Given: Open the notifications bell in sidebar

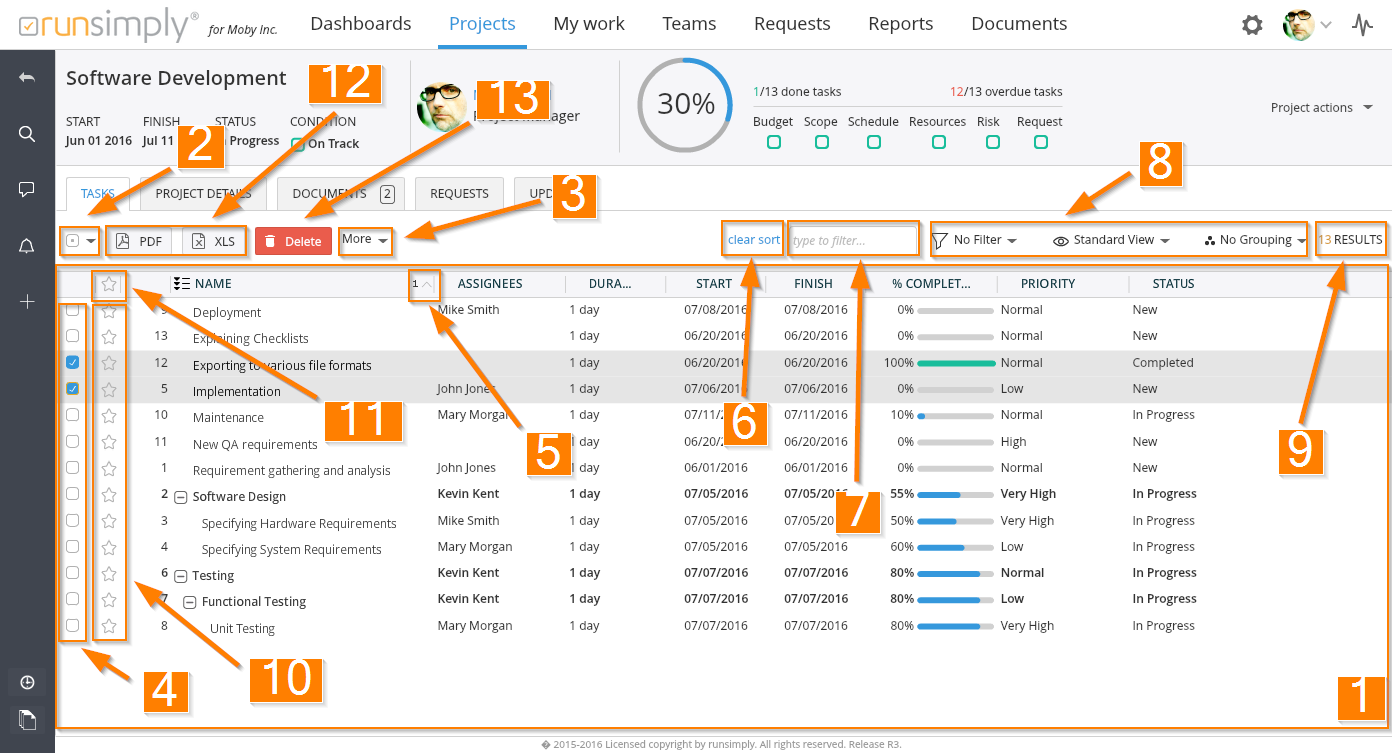Looking at the screenshot, I should click(27, 246).
